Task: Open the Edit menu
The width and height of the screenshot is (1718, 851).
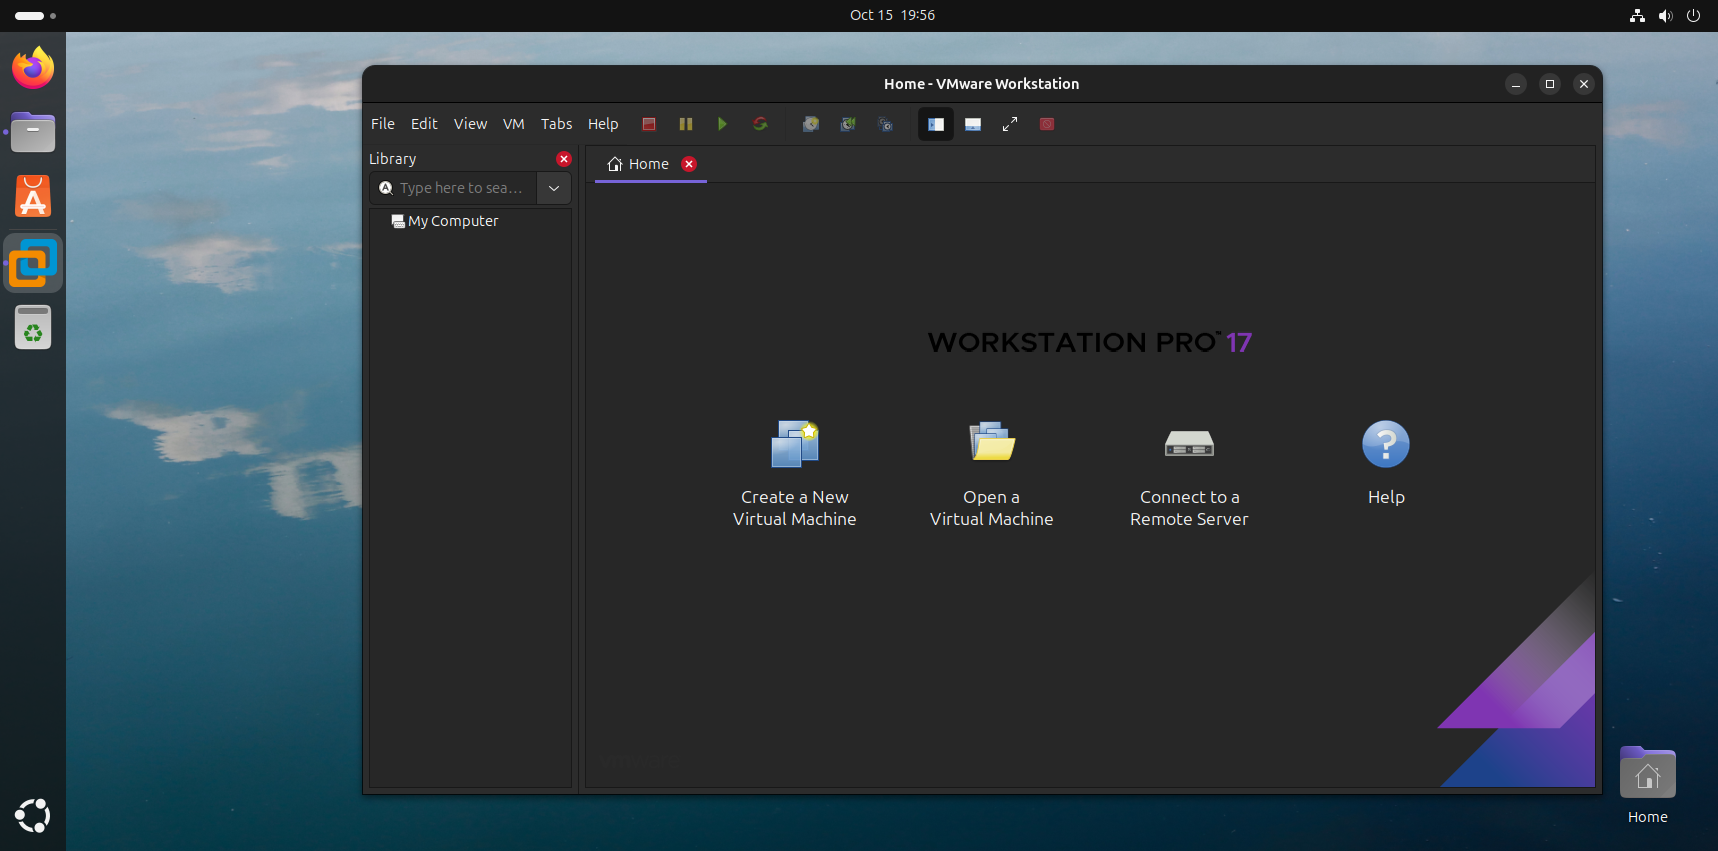Action: pyautogui.click(x=424, y=124)
